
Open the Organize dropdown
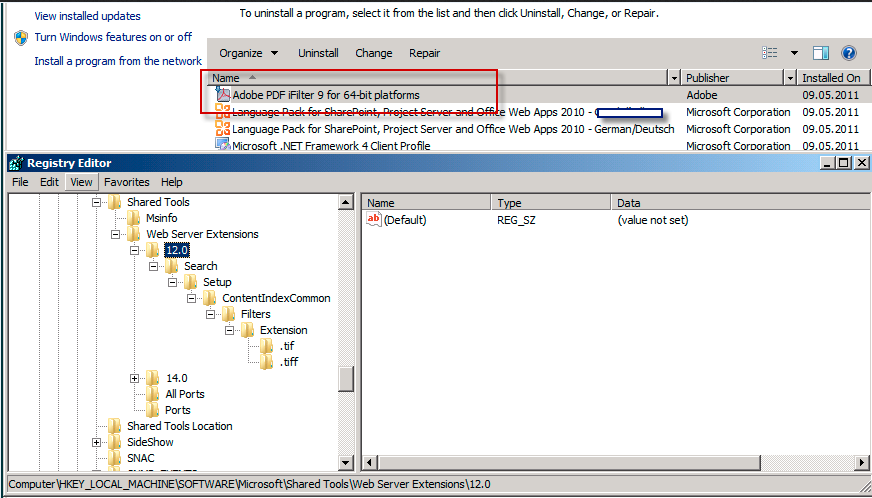coord(248,53)
